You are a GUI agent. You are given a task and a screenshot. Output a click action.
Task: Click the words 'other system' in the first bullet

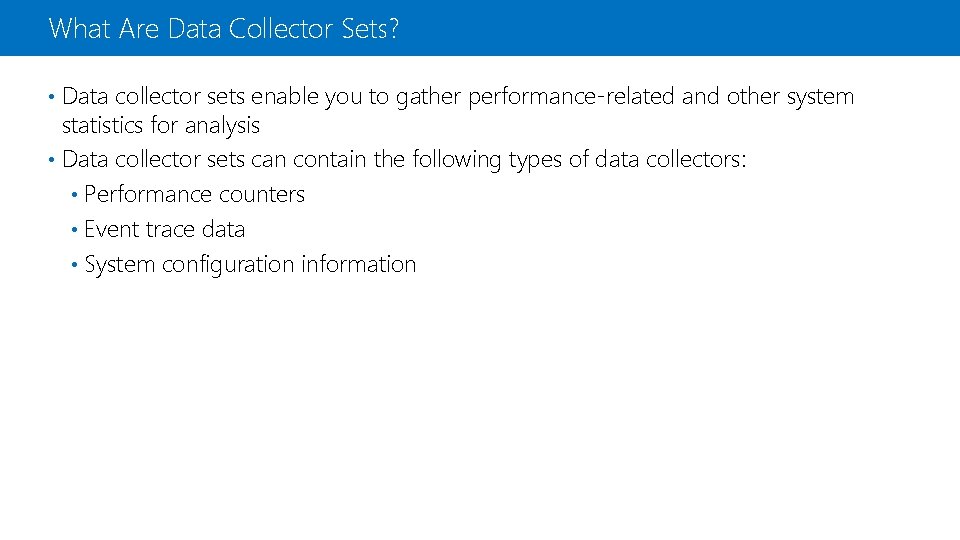point(790,97)
